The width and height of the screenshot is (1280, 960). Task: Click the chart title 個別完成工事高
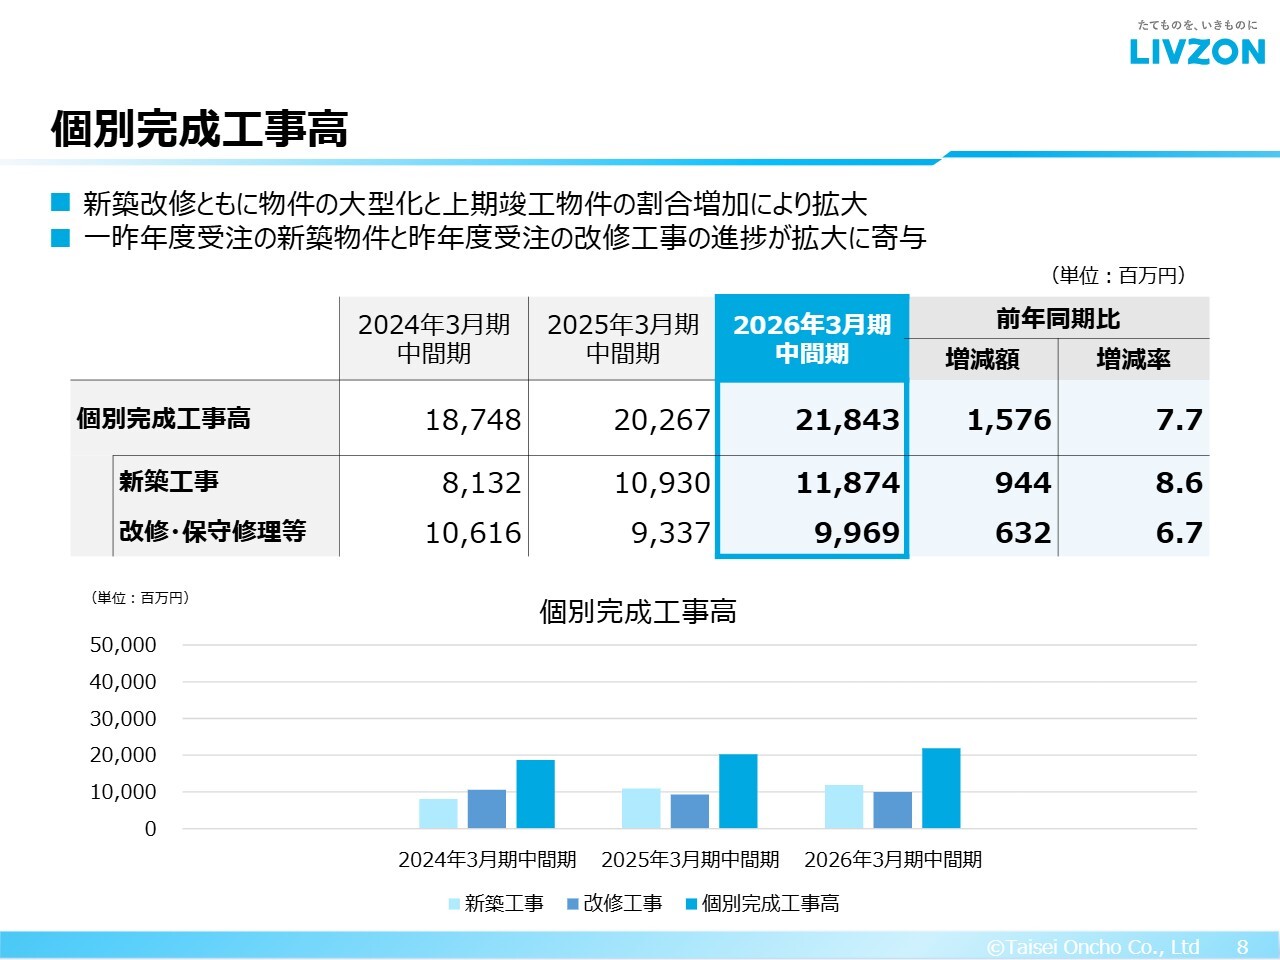click(638, 611)
